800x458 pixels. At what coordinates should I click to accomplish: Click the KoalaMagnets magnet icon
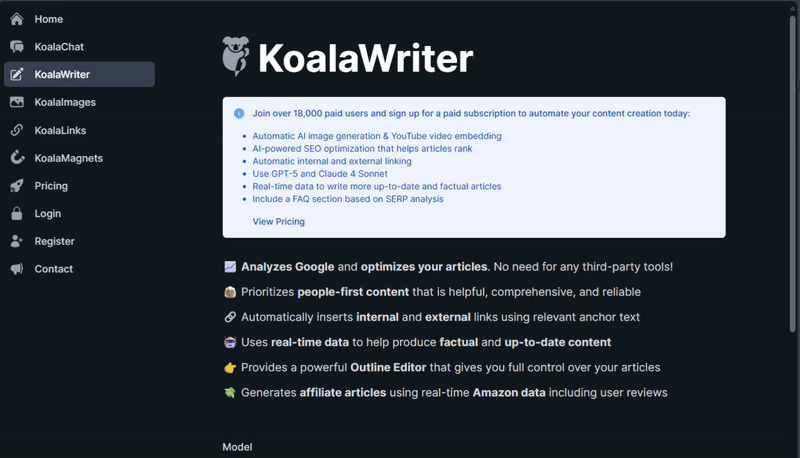[16, 158]
